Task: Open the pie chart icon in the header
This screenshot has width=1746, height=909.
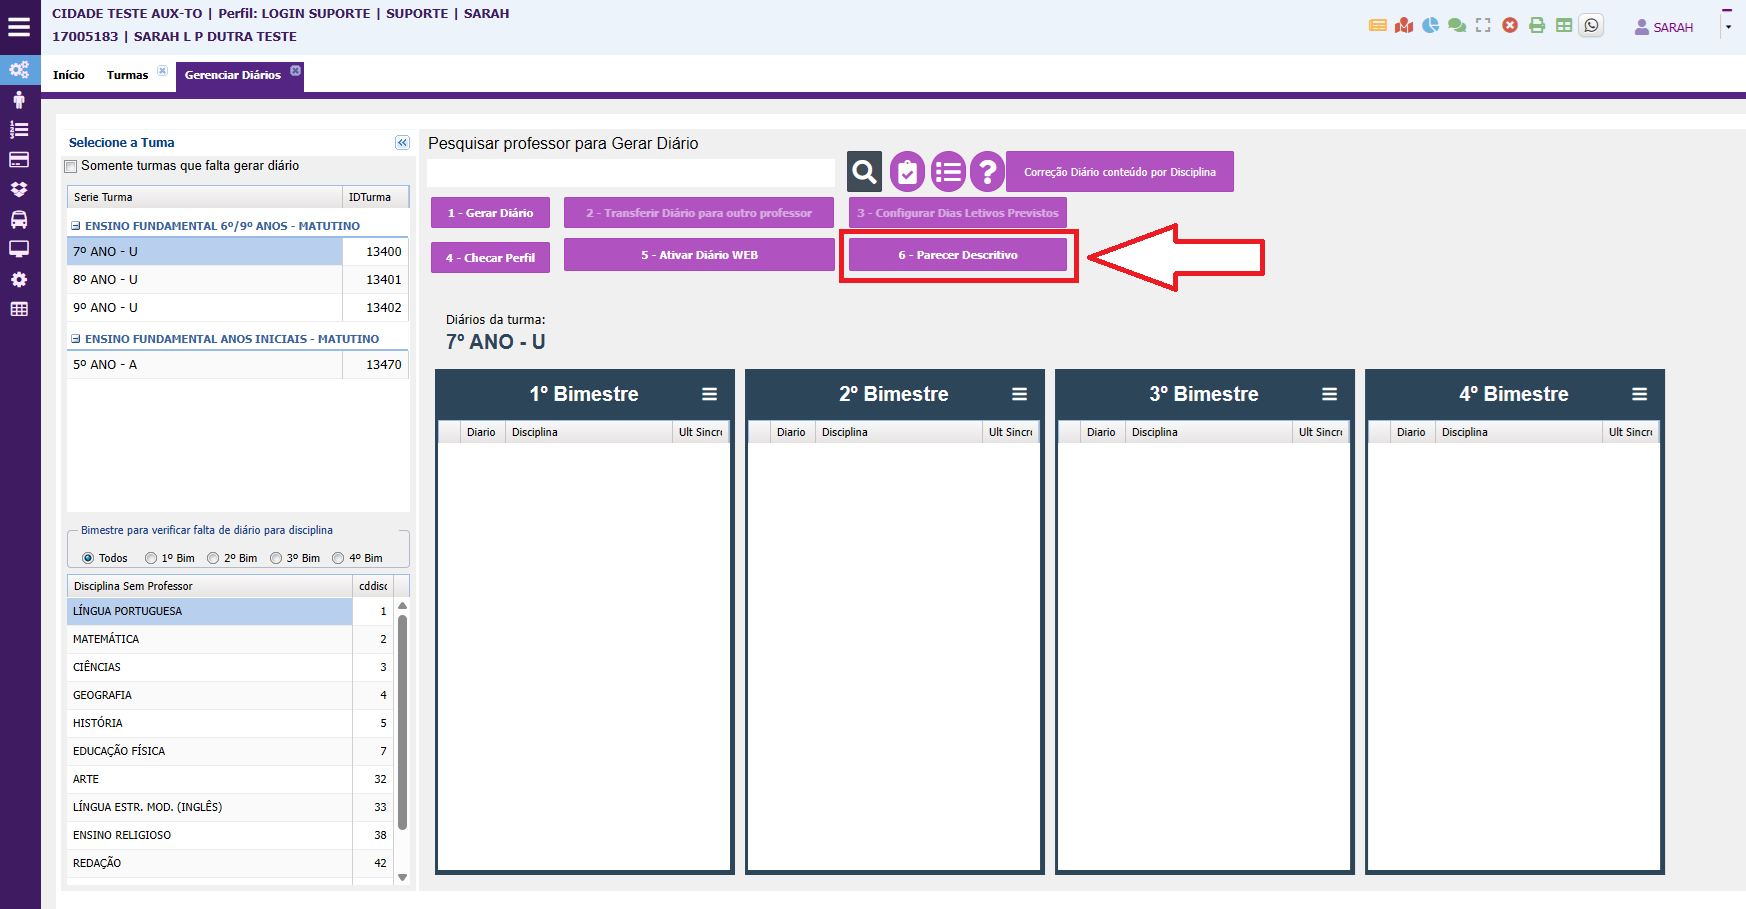Action: point(1431,26)
